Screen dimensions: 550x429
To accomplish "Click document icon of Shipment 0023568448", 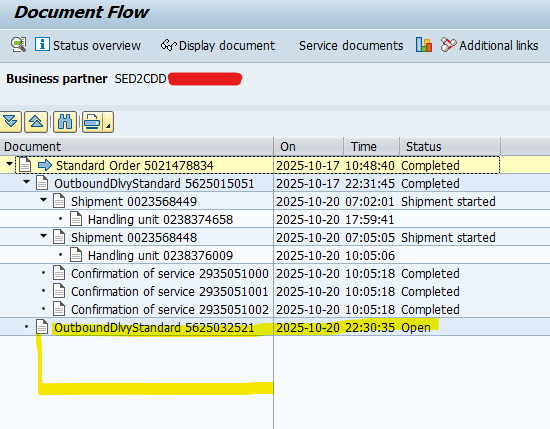I will pos(59,237).
